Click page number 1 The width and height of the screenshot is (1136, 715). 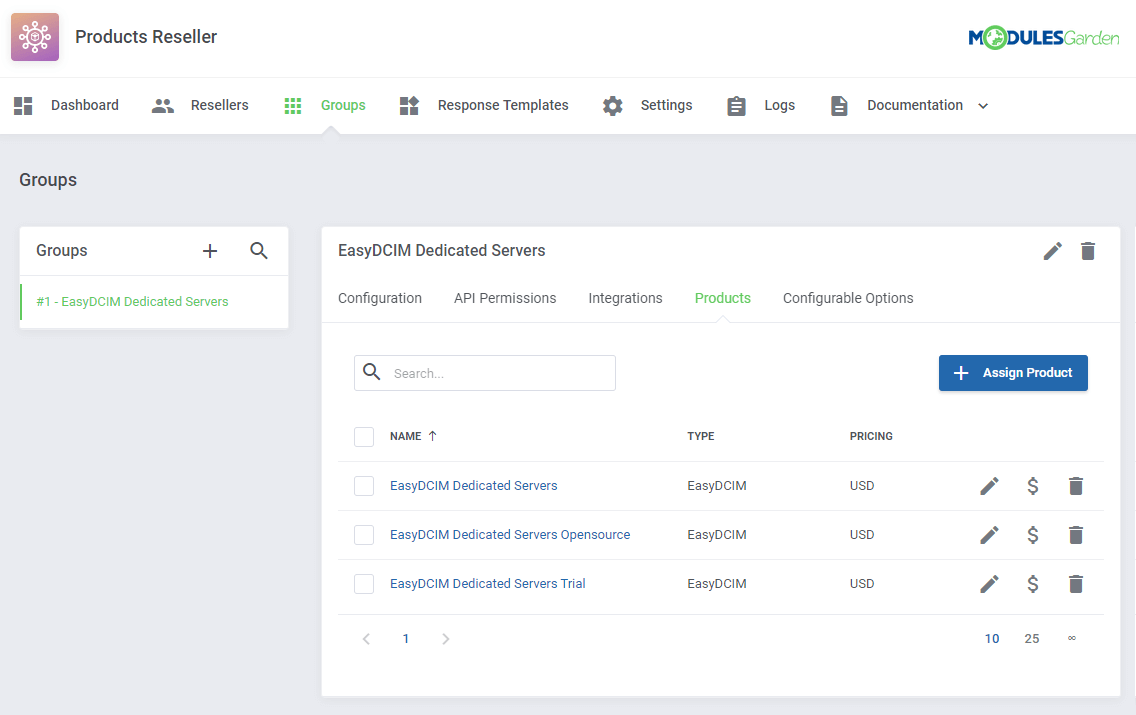[x=406, y=639]
